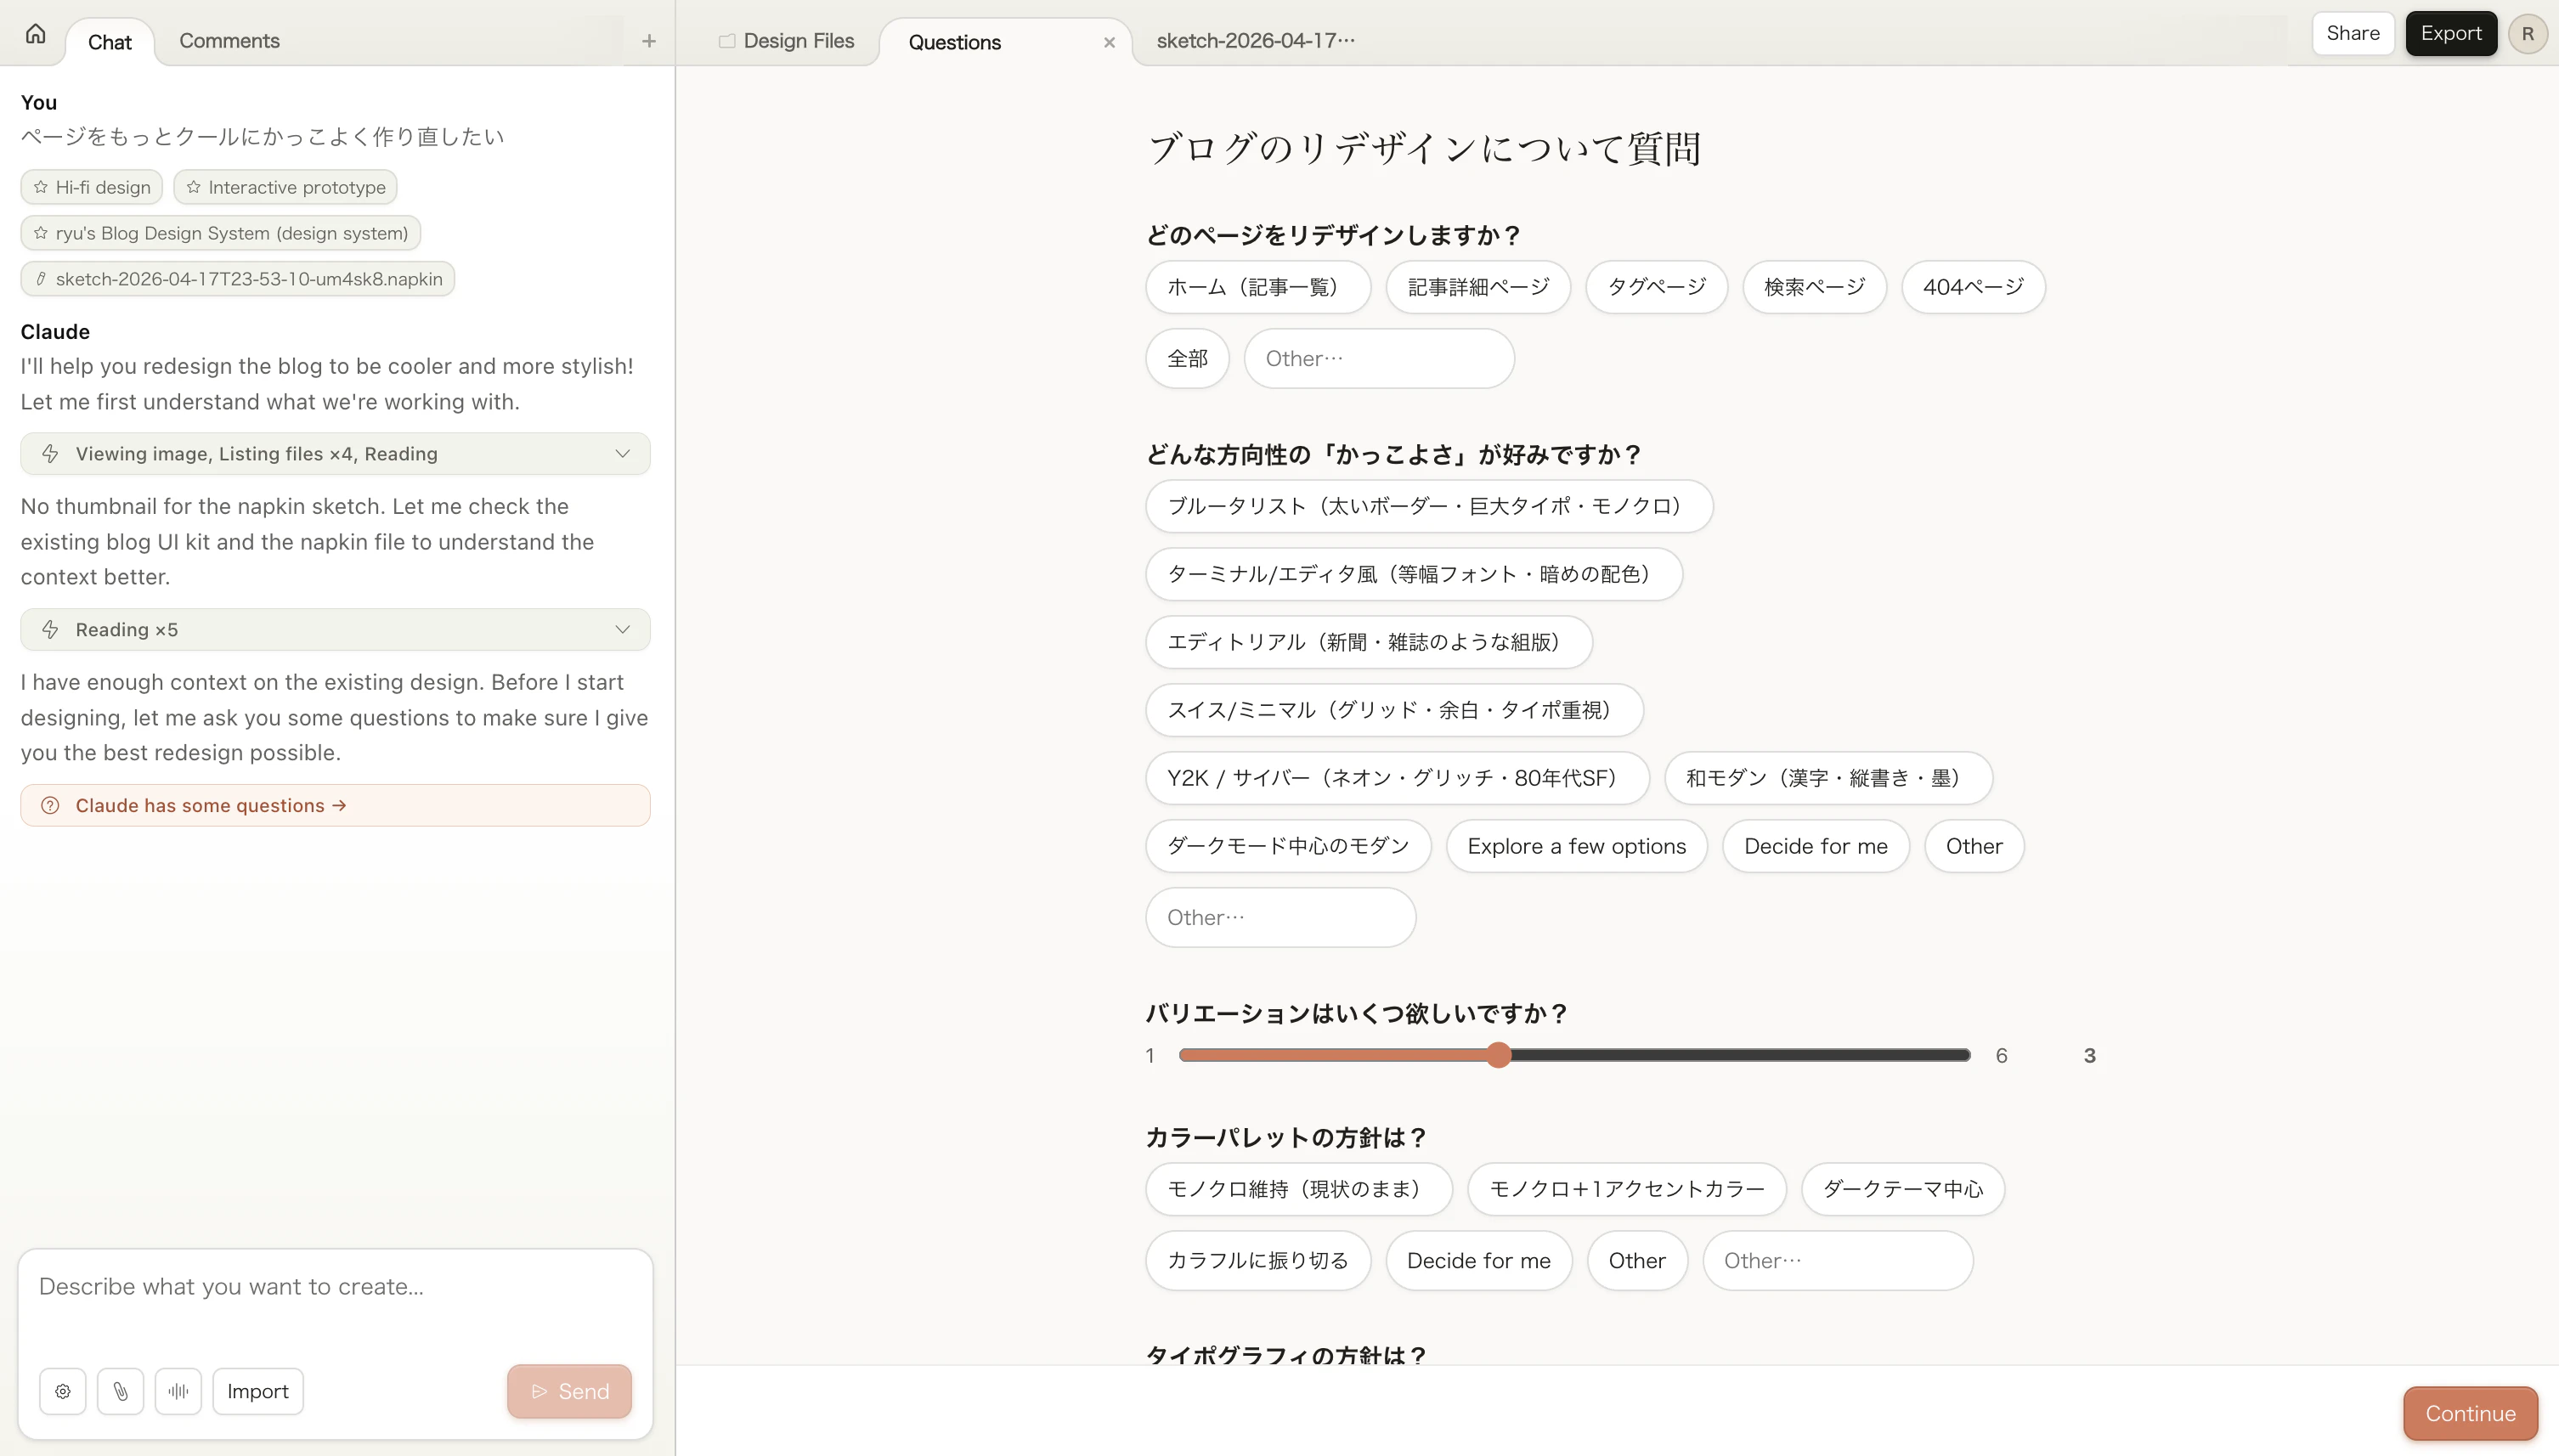Click the variations slider handle
The height and width of the screenshot is (1456, 2559).
click(x=1498, y=1054)
